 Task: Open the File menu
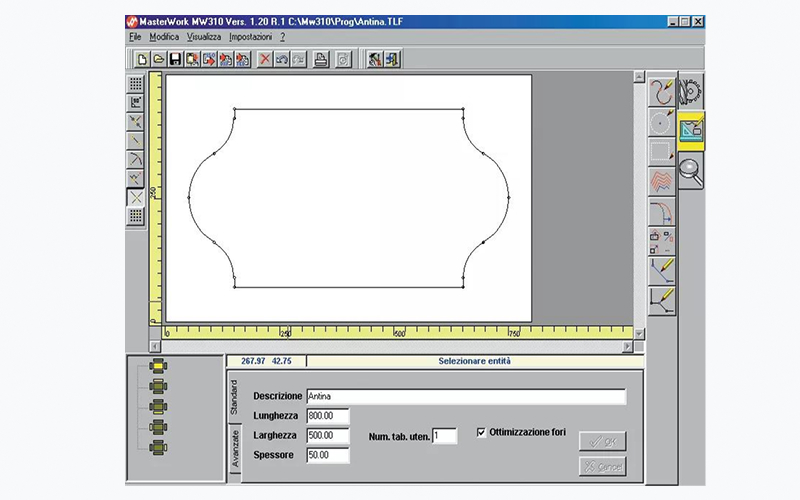(135, 37)
